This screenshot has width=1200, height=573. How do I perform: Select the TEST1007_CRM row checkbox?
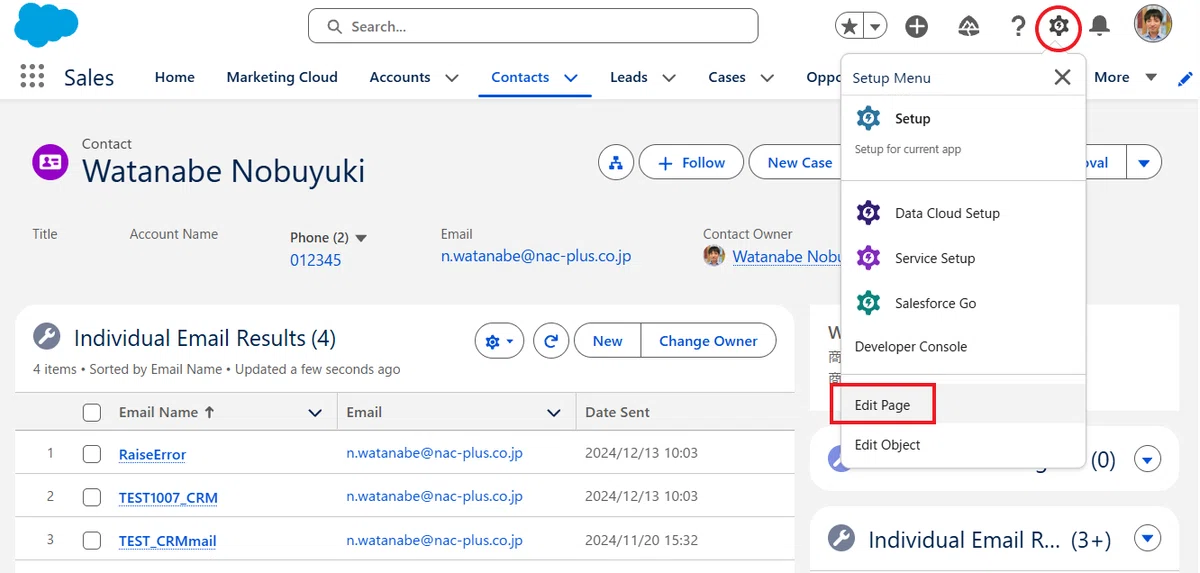pyautogui.click(x=92, y=497)
